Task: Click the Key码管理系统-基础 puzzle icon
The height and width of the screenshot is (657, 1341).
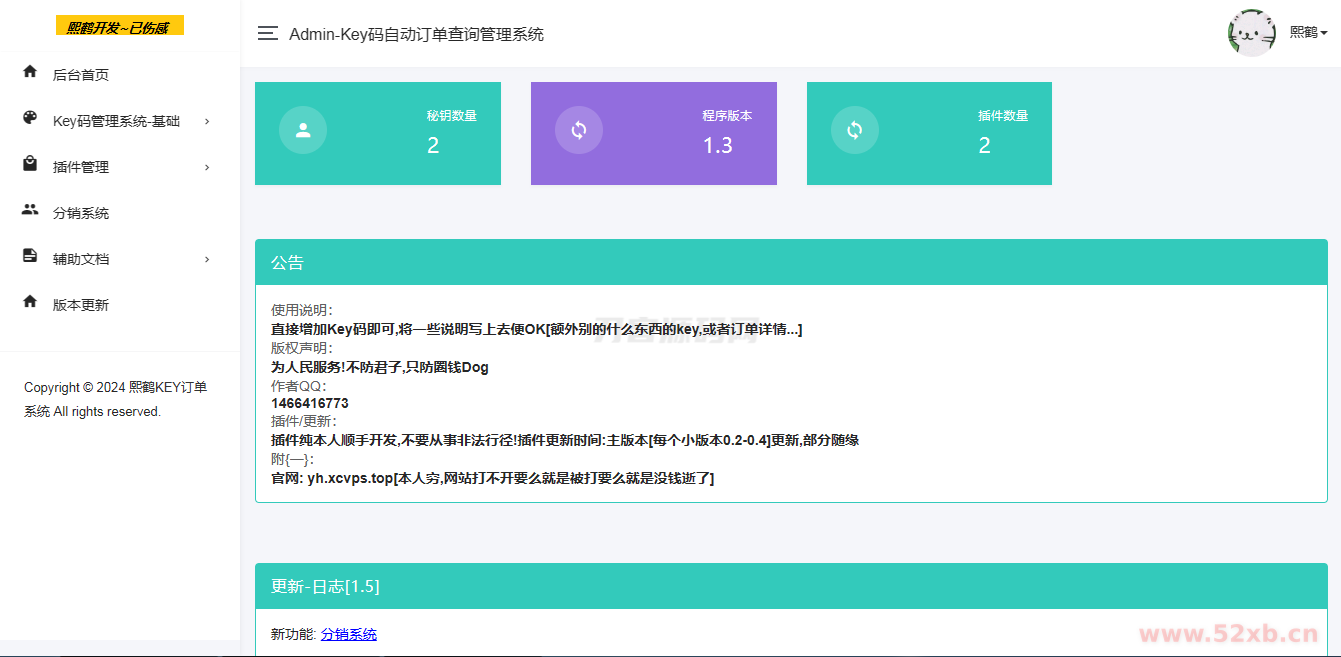Action: pyautogui.click(x=29, y=119)
